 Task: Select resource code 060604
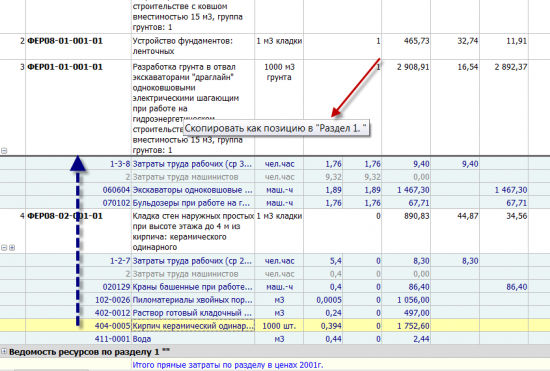pos(116,190)
